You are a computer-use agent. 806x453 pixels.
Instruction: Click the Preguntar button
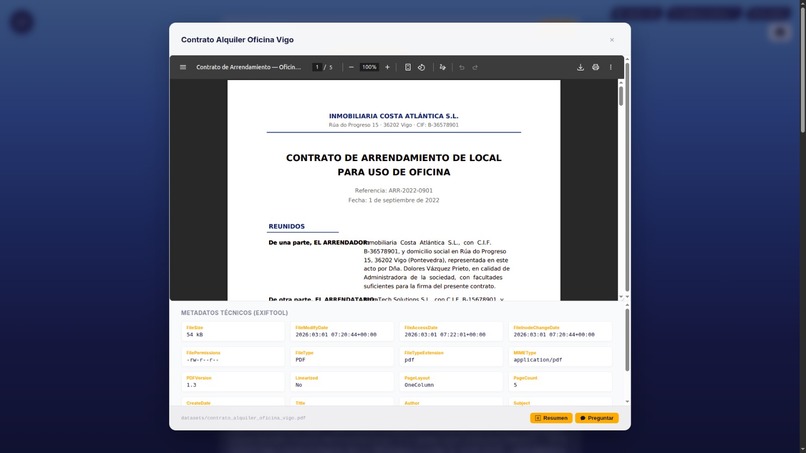tap(597, 418)
